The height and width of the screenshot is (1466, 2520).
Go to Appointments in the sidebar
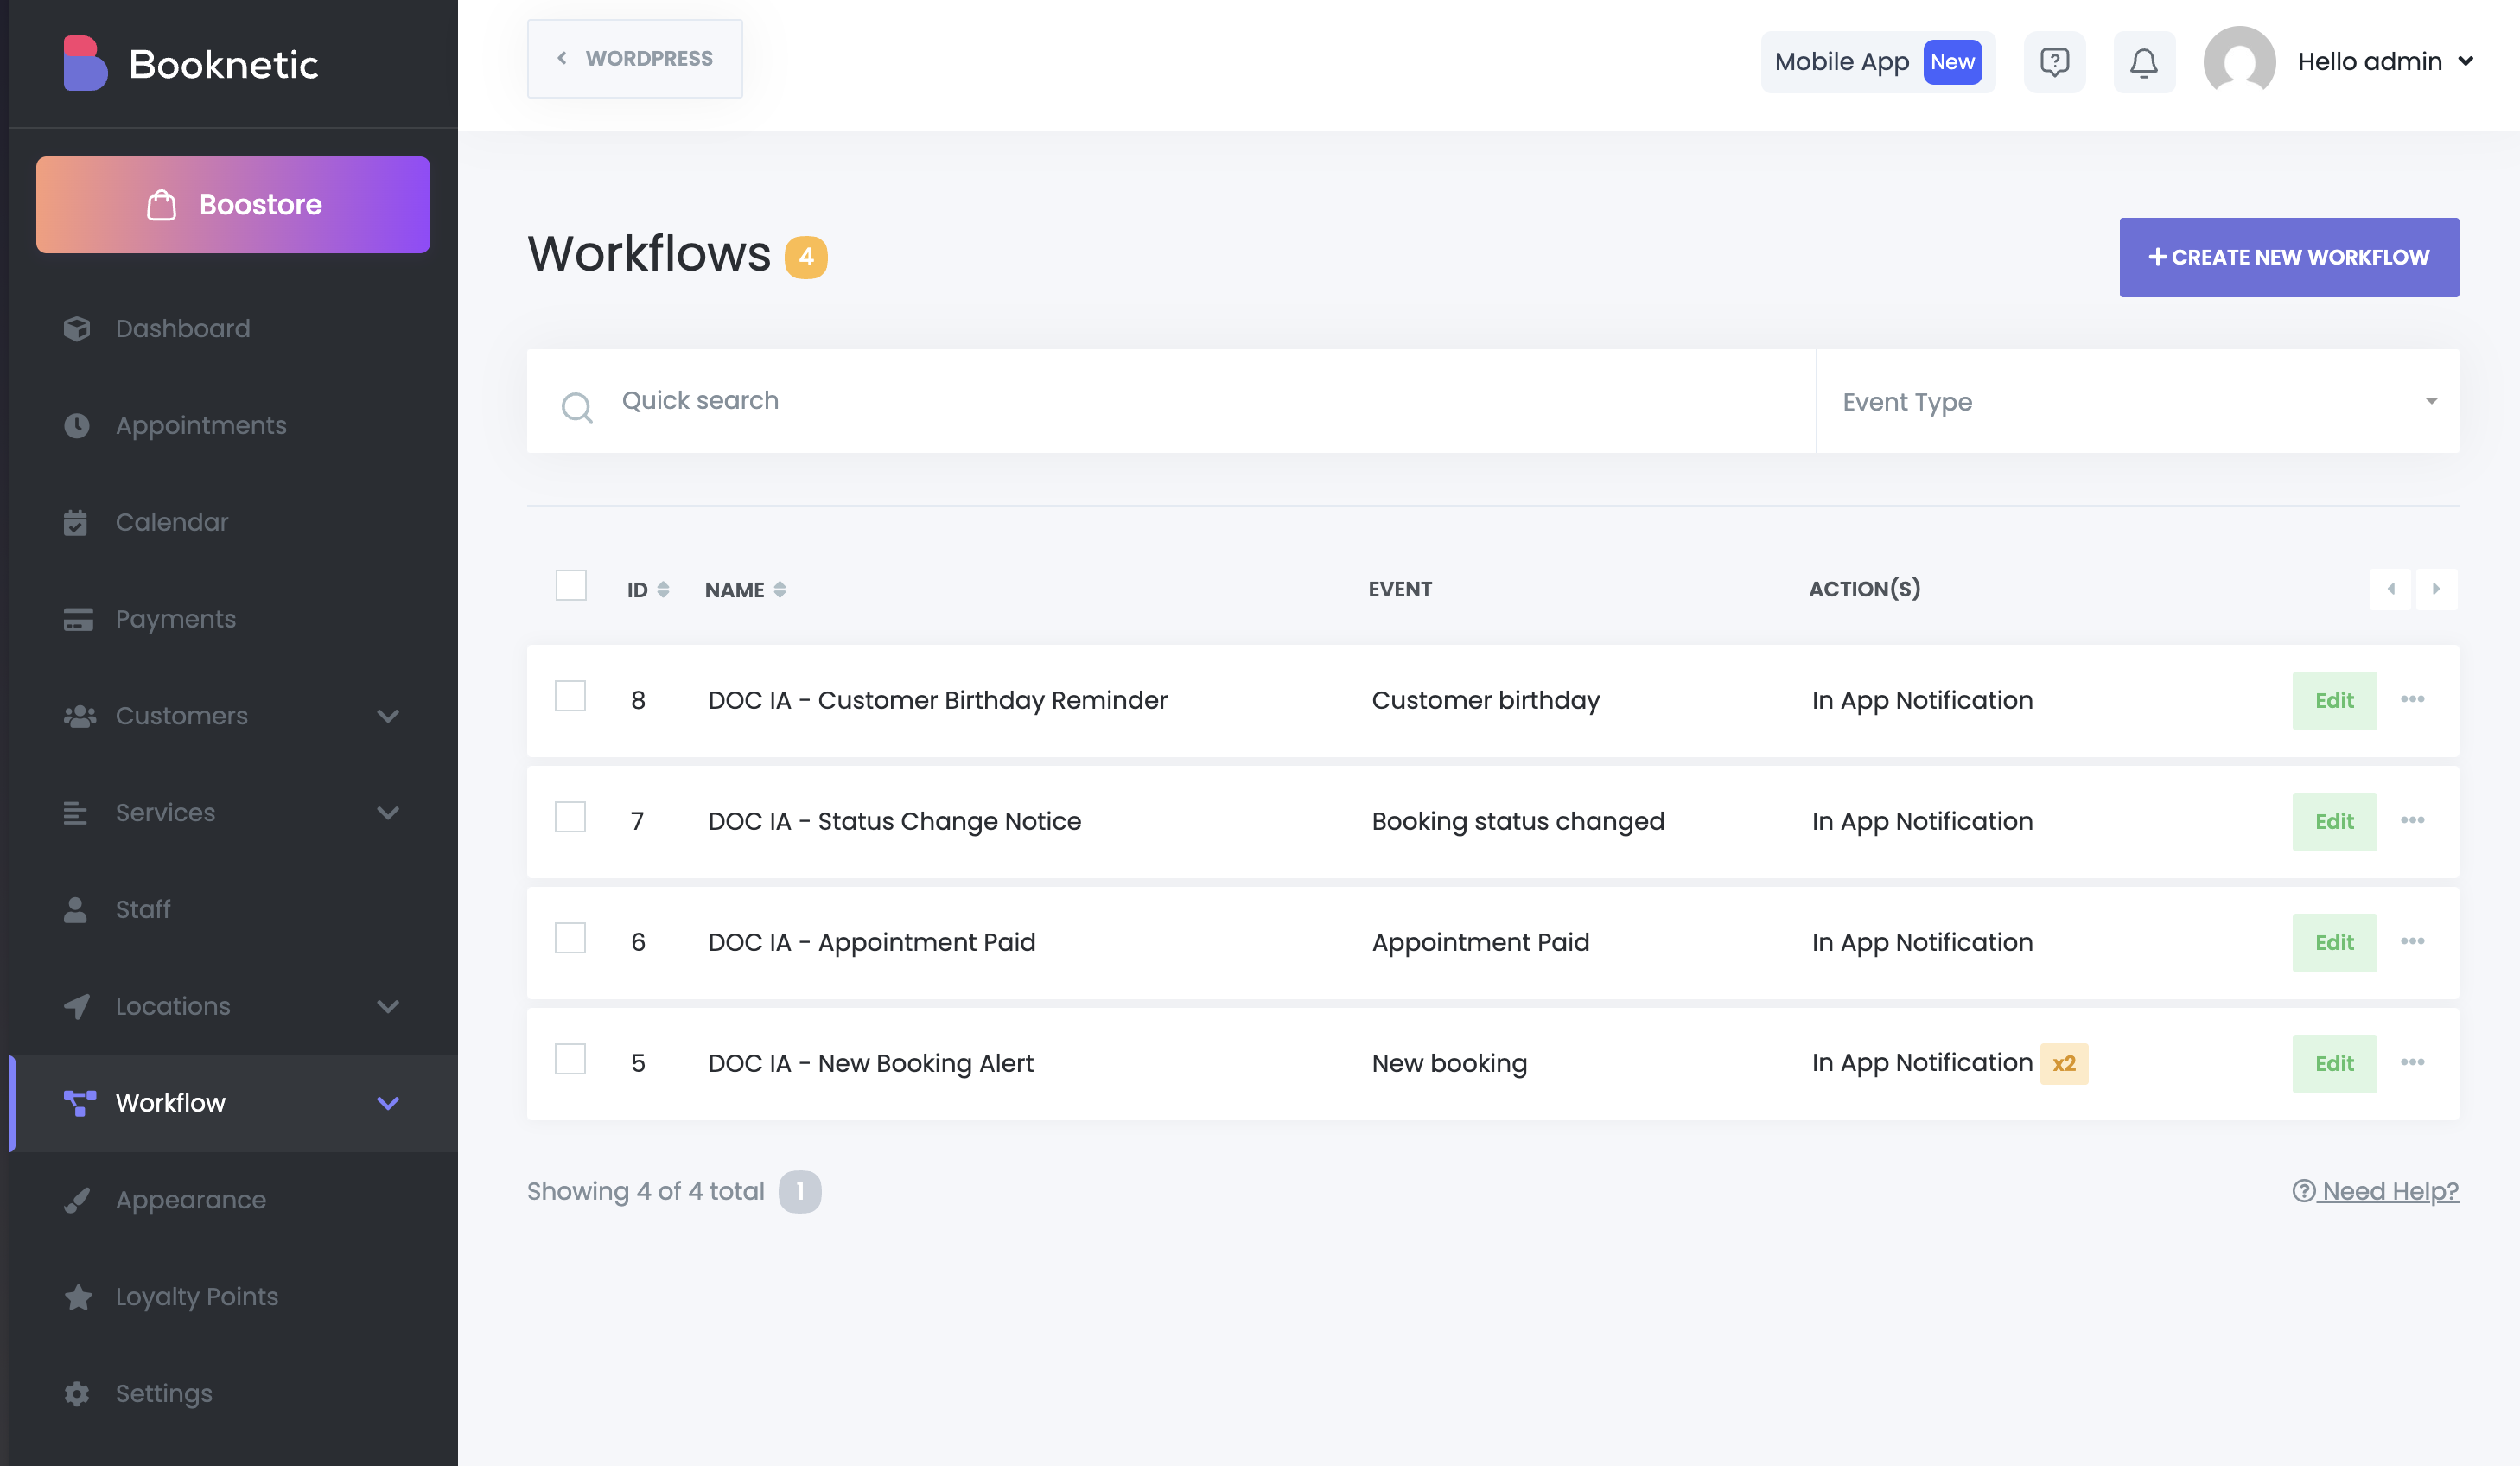[201, 425]
